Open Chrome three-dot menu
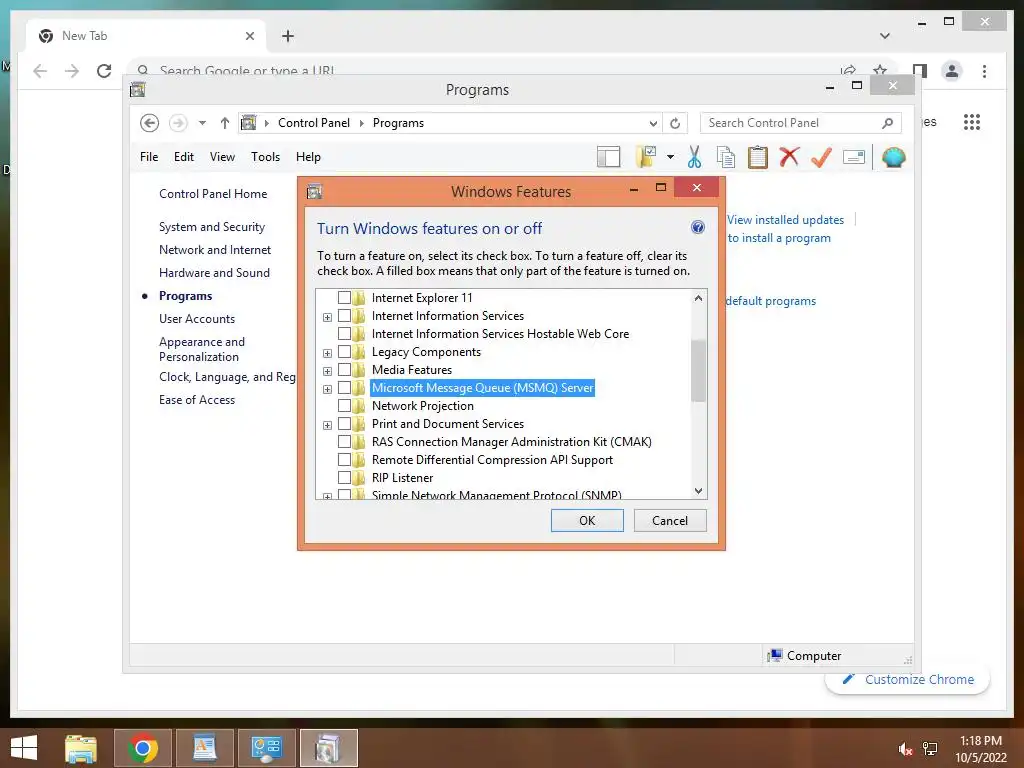The height and width of the screenshot is (768, 1024). (x=984, y=71)
